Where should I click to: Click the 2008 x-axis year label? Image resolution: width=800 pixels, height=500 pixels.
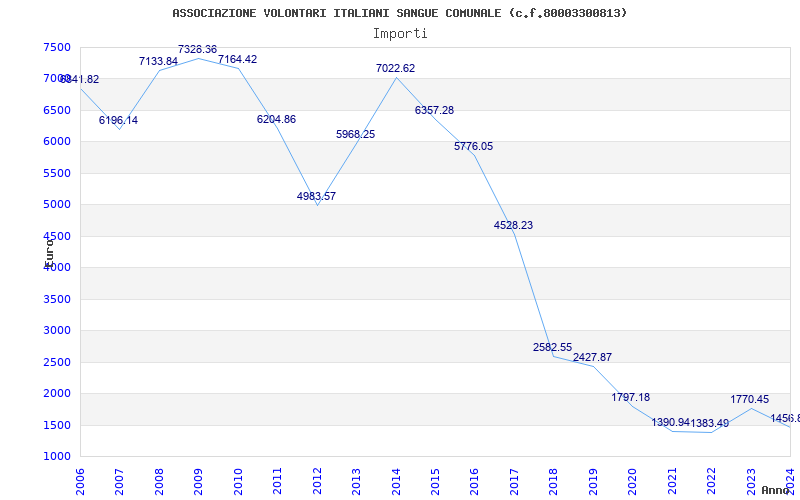(x=159, y=482)
